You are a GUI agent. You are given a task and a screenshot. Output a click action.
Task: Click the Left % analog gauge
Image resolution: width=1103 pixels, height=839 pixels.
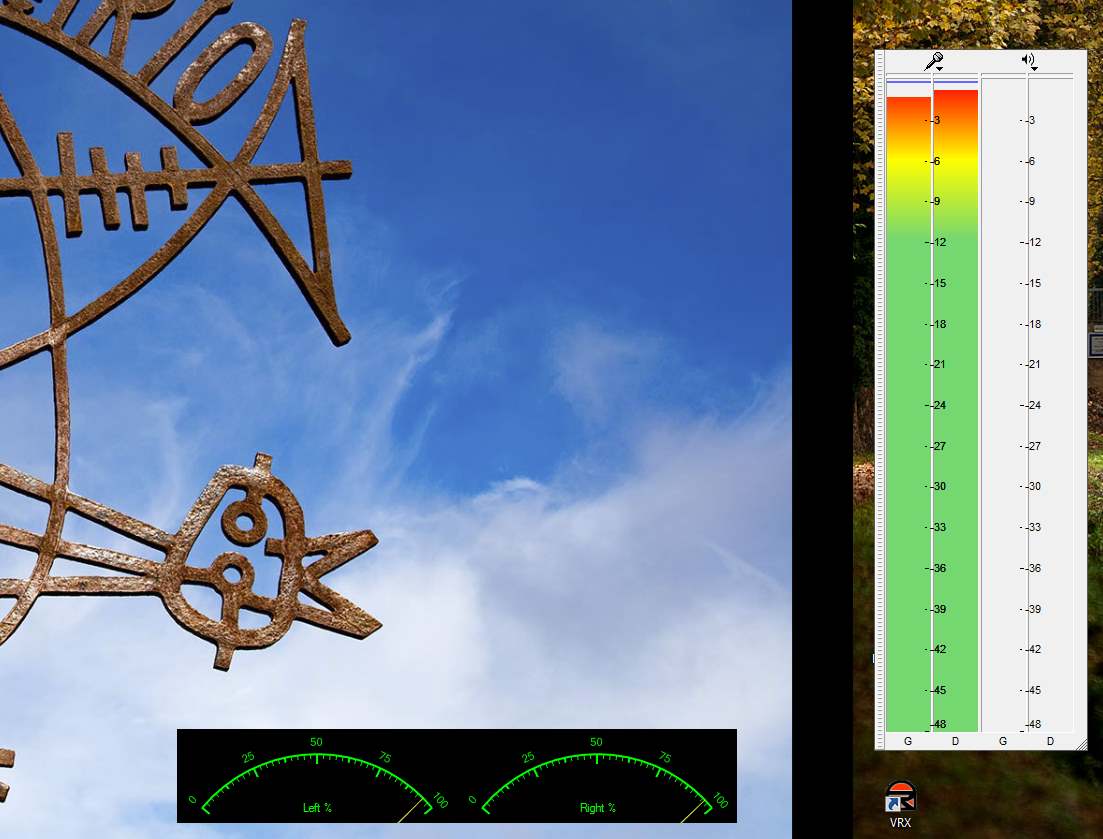[x=317, y=778]
